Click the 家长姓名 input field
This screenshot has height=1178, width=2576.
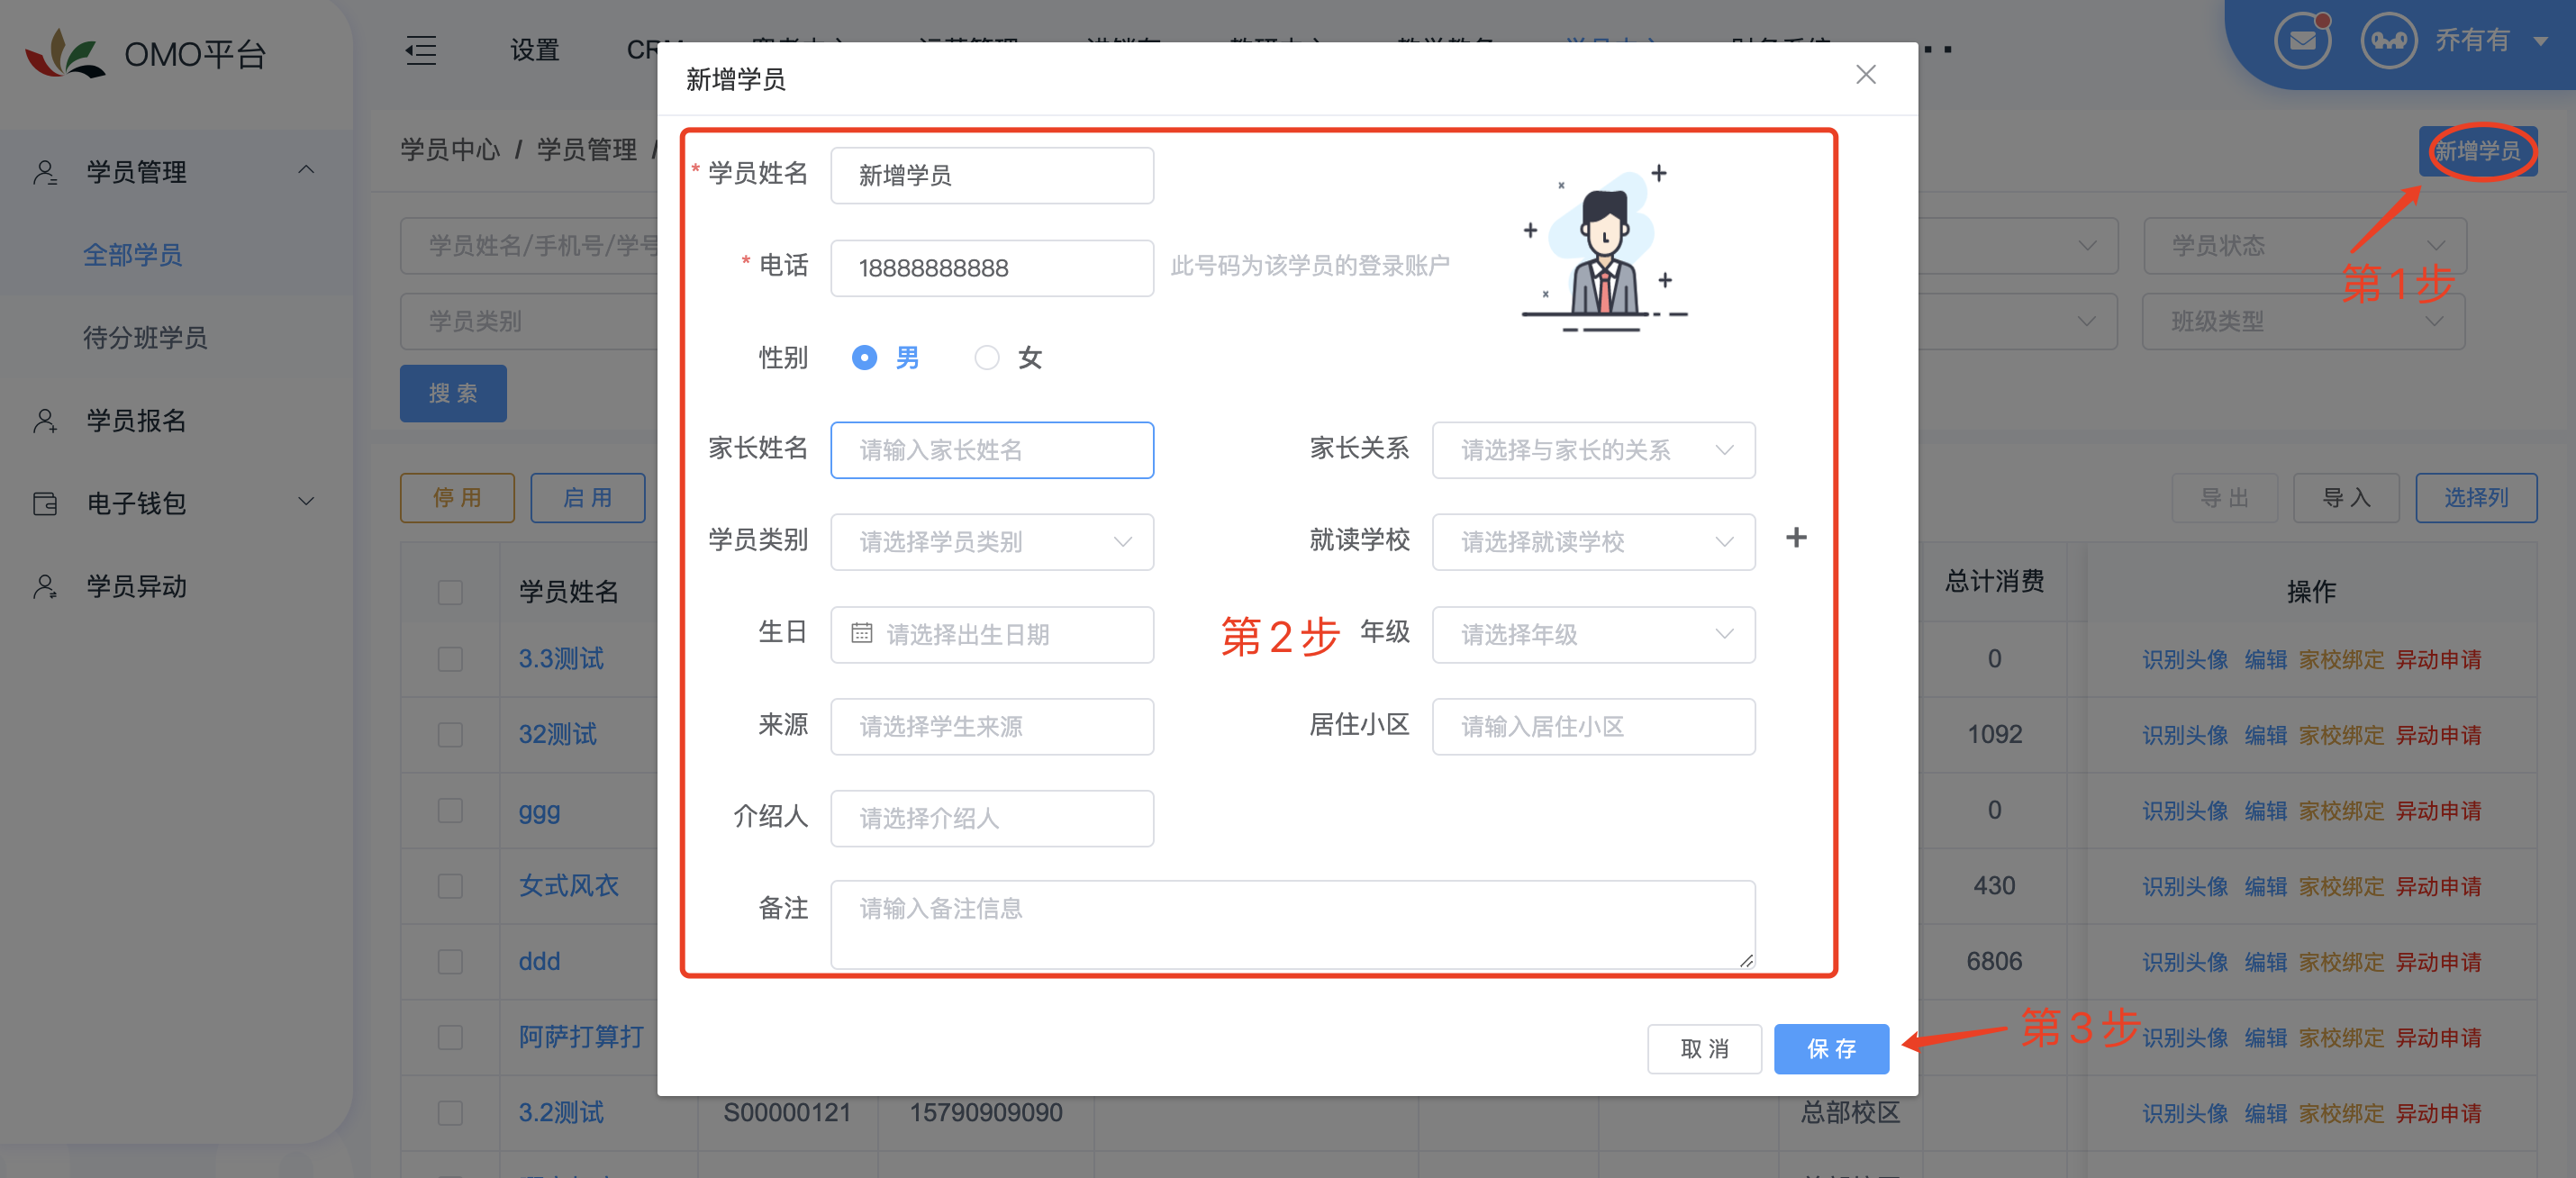click(992, 450)
